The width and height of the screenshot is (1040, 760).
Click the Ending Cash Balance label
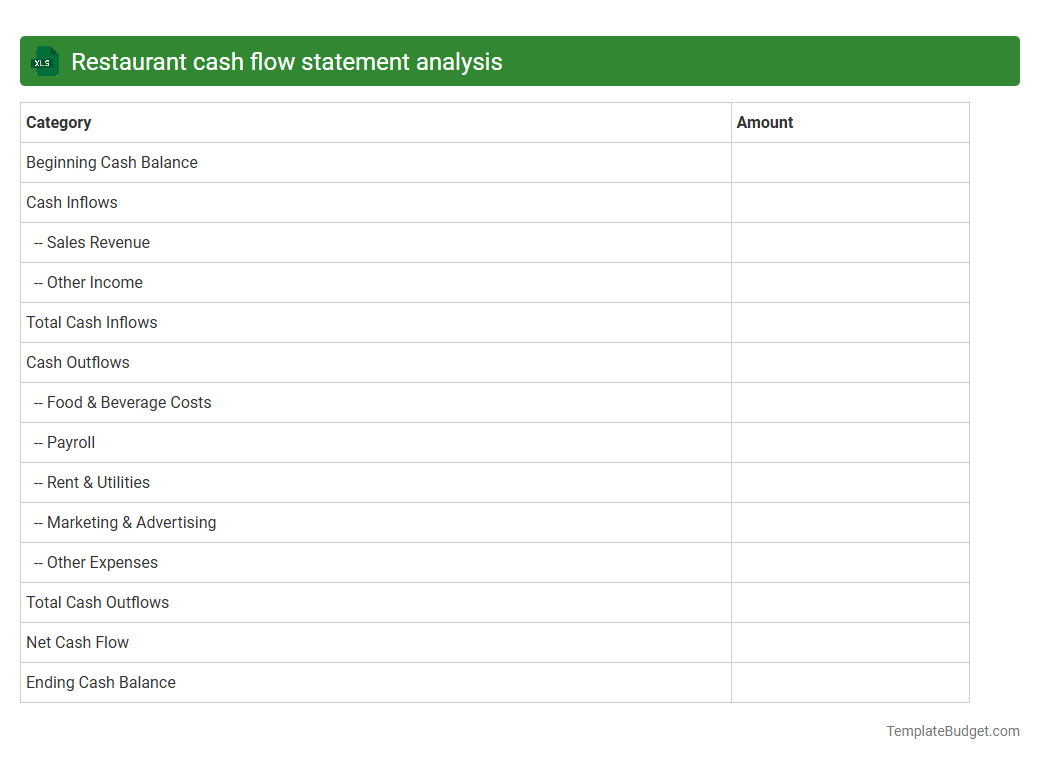tap(100, 682)
